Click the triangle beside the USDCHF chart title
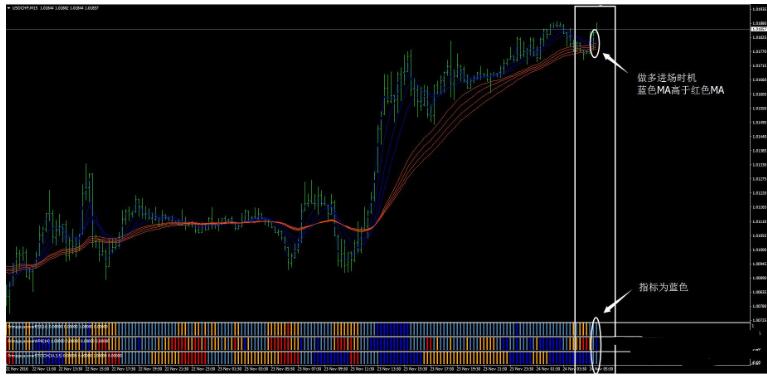The image size is (767, 377). point(9,8)
